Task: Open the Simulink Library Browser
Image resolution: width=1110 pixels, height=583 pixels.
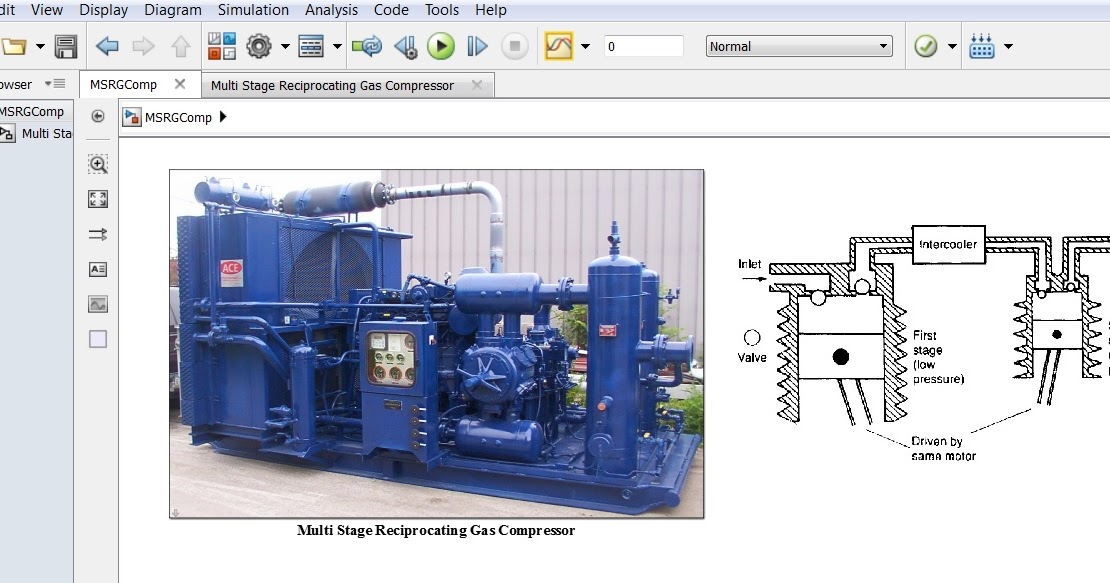Action: [220, 45]
